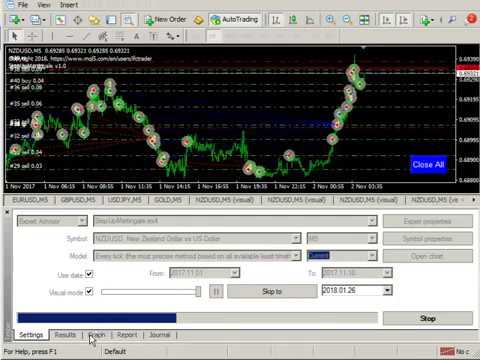
Task: Select the text label tool
Action: tap(154, 36)
